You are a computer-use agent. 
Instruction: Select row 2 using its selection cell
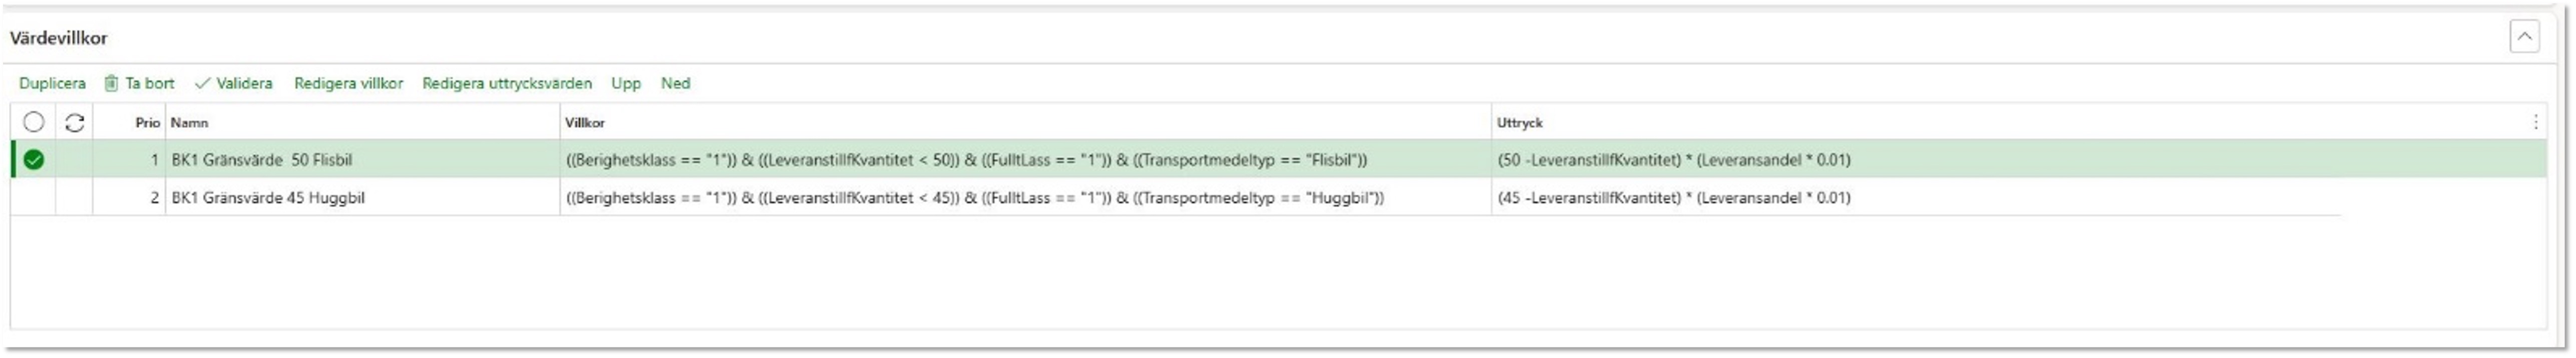pyautogui.click(x=34, y=197)
